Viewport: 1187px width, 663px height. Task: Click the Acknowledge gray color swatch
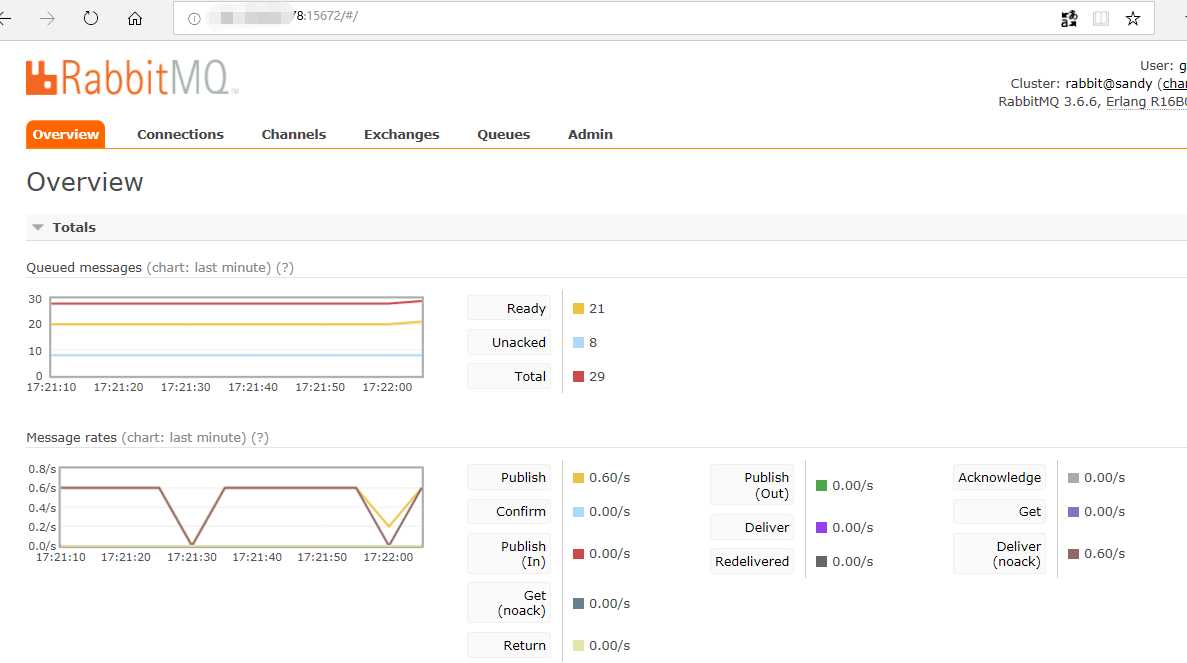(x=1073, y=478)
